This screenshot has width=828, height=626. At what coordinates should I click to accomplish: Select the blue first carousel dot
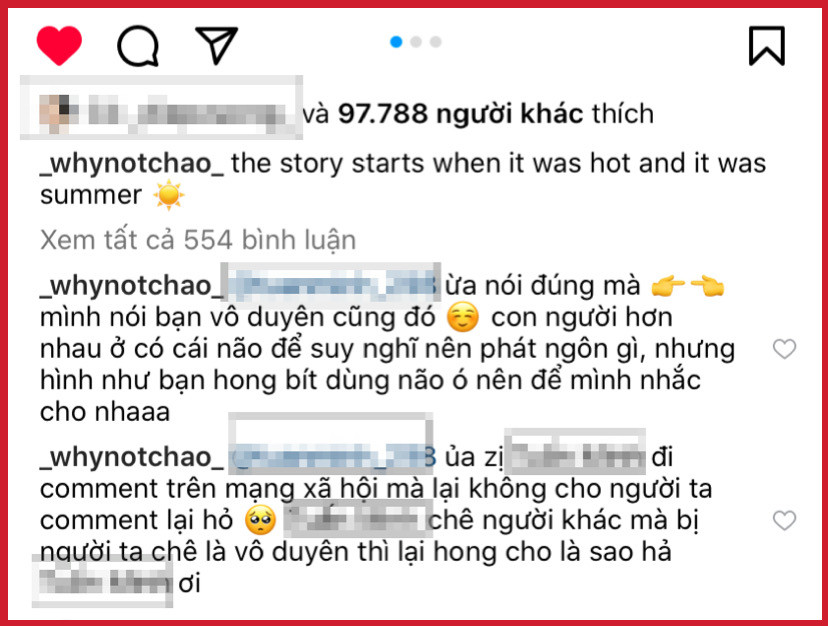(396, 42)
